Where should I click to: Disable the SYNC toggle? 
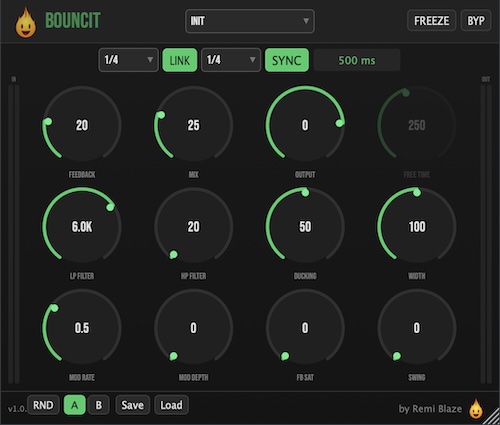click(287, 60)
